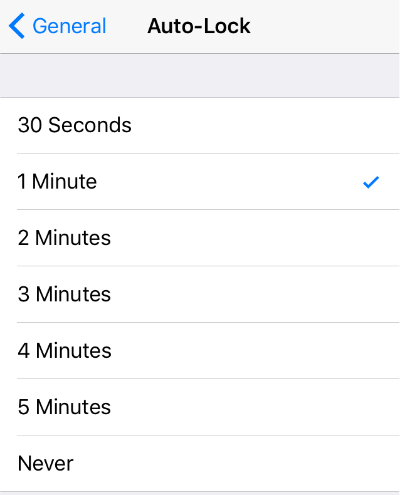Image resolution: width=400 pixels, height=495 pixels.
Task: Tap the word "Minutes" in 5 Minutes row
Action: 73,407
